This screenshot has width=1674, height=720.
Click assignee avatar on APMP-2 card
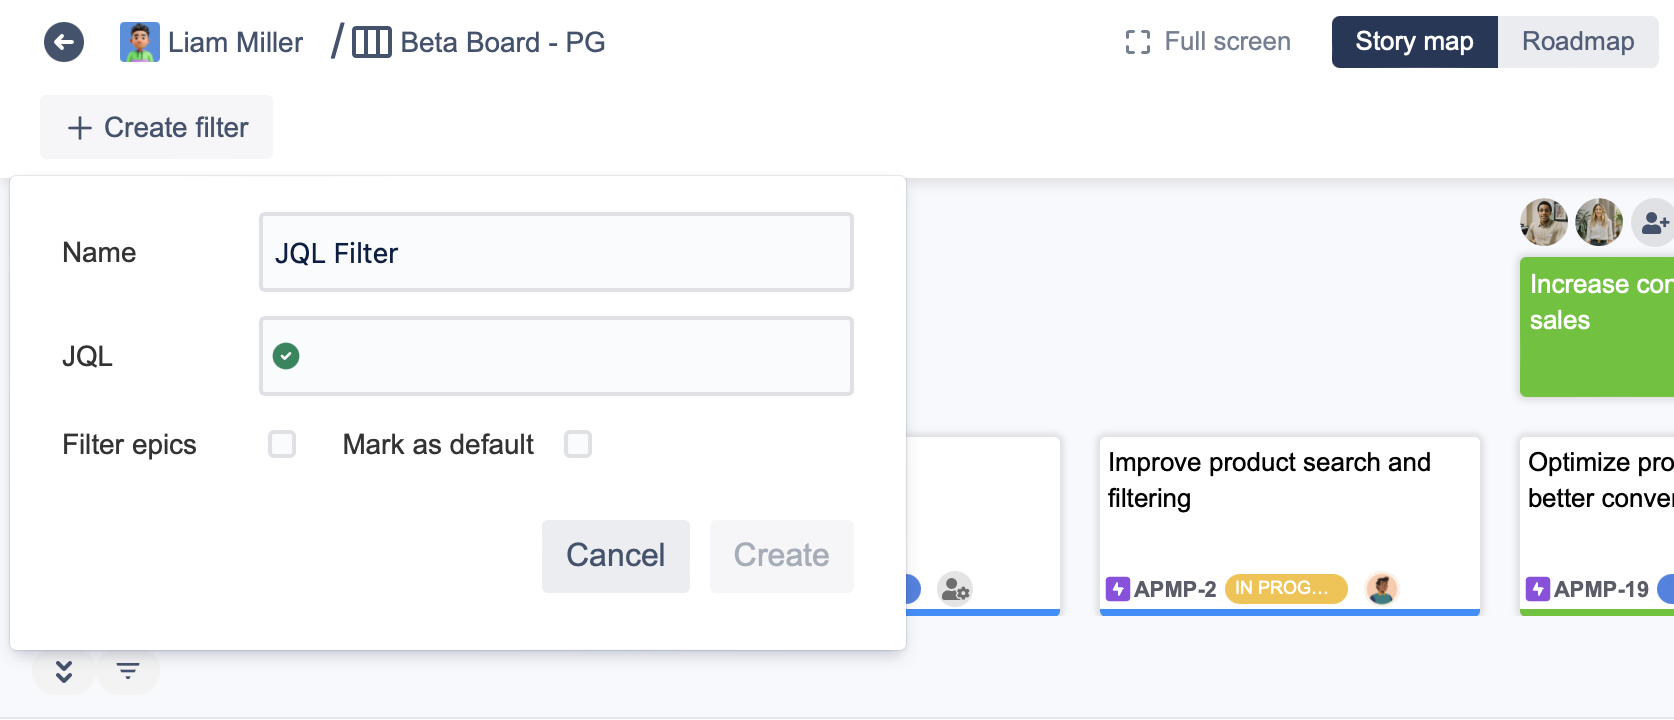coord(1381,589)
